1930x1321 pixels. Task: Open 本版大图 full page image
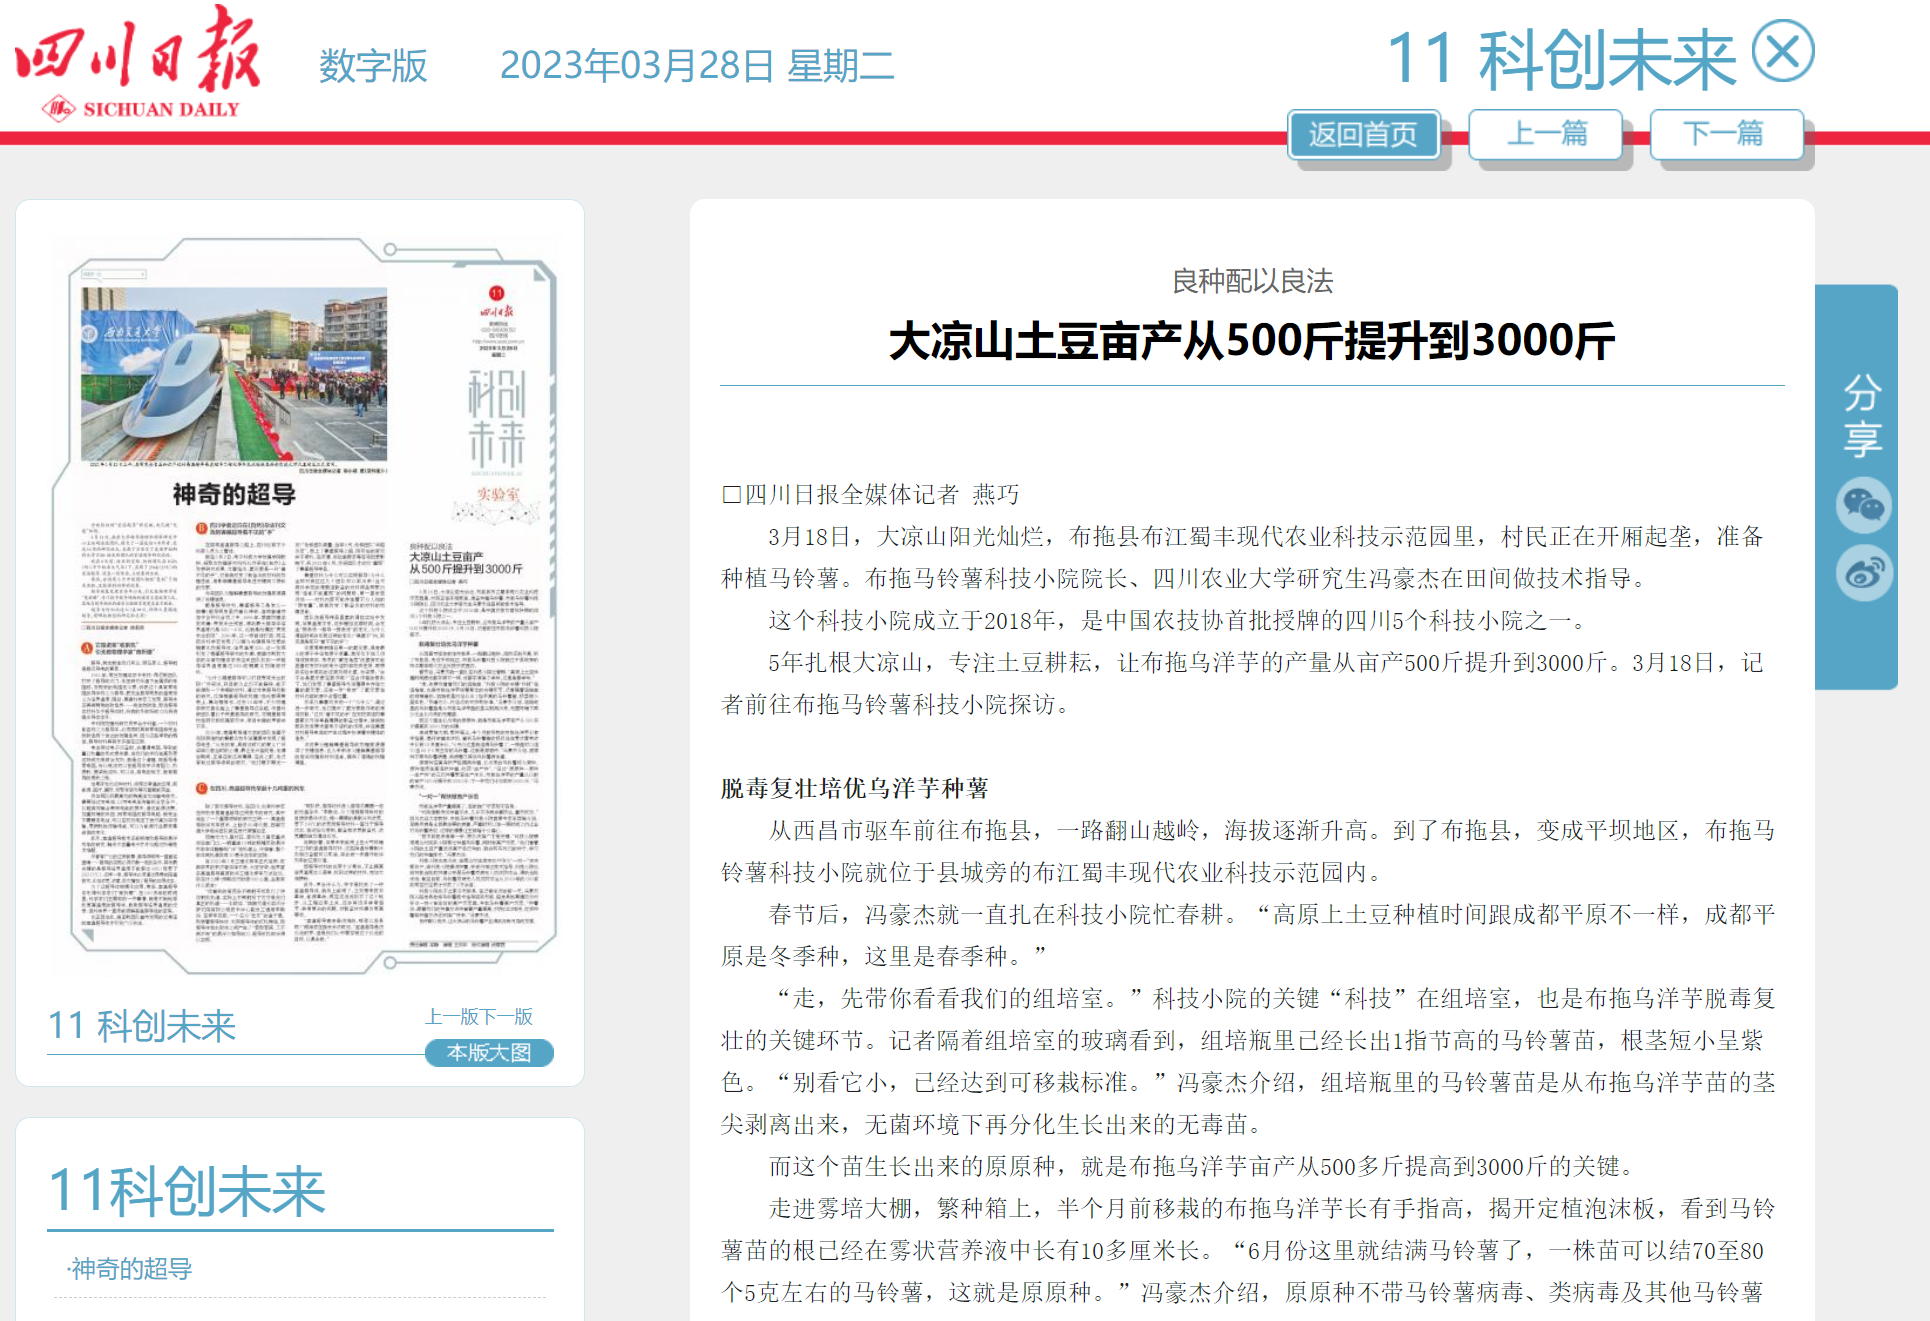click(x=488, y=1052)
